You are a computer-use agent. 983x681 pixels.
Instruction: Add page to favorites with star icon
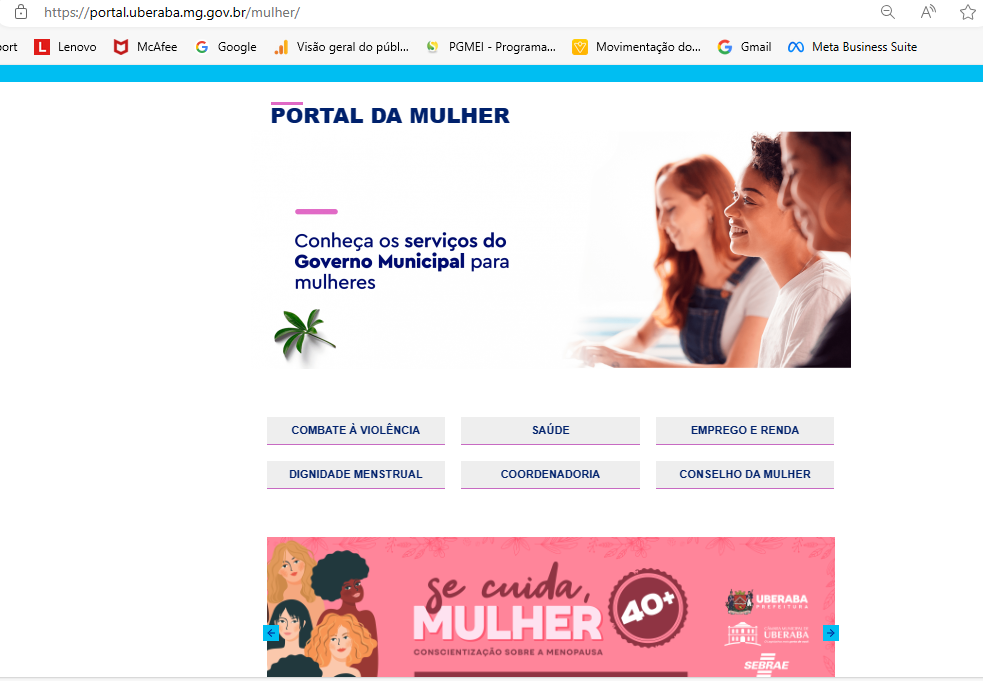click(967, 12)
